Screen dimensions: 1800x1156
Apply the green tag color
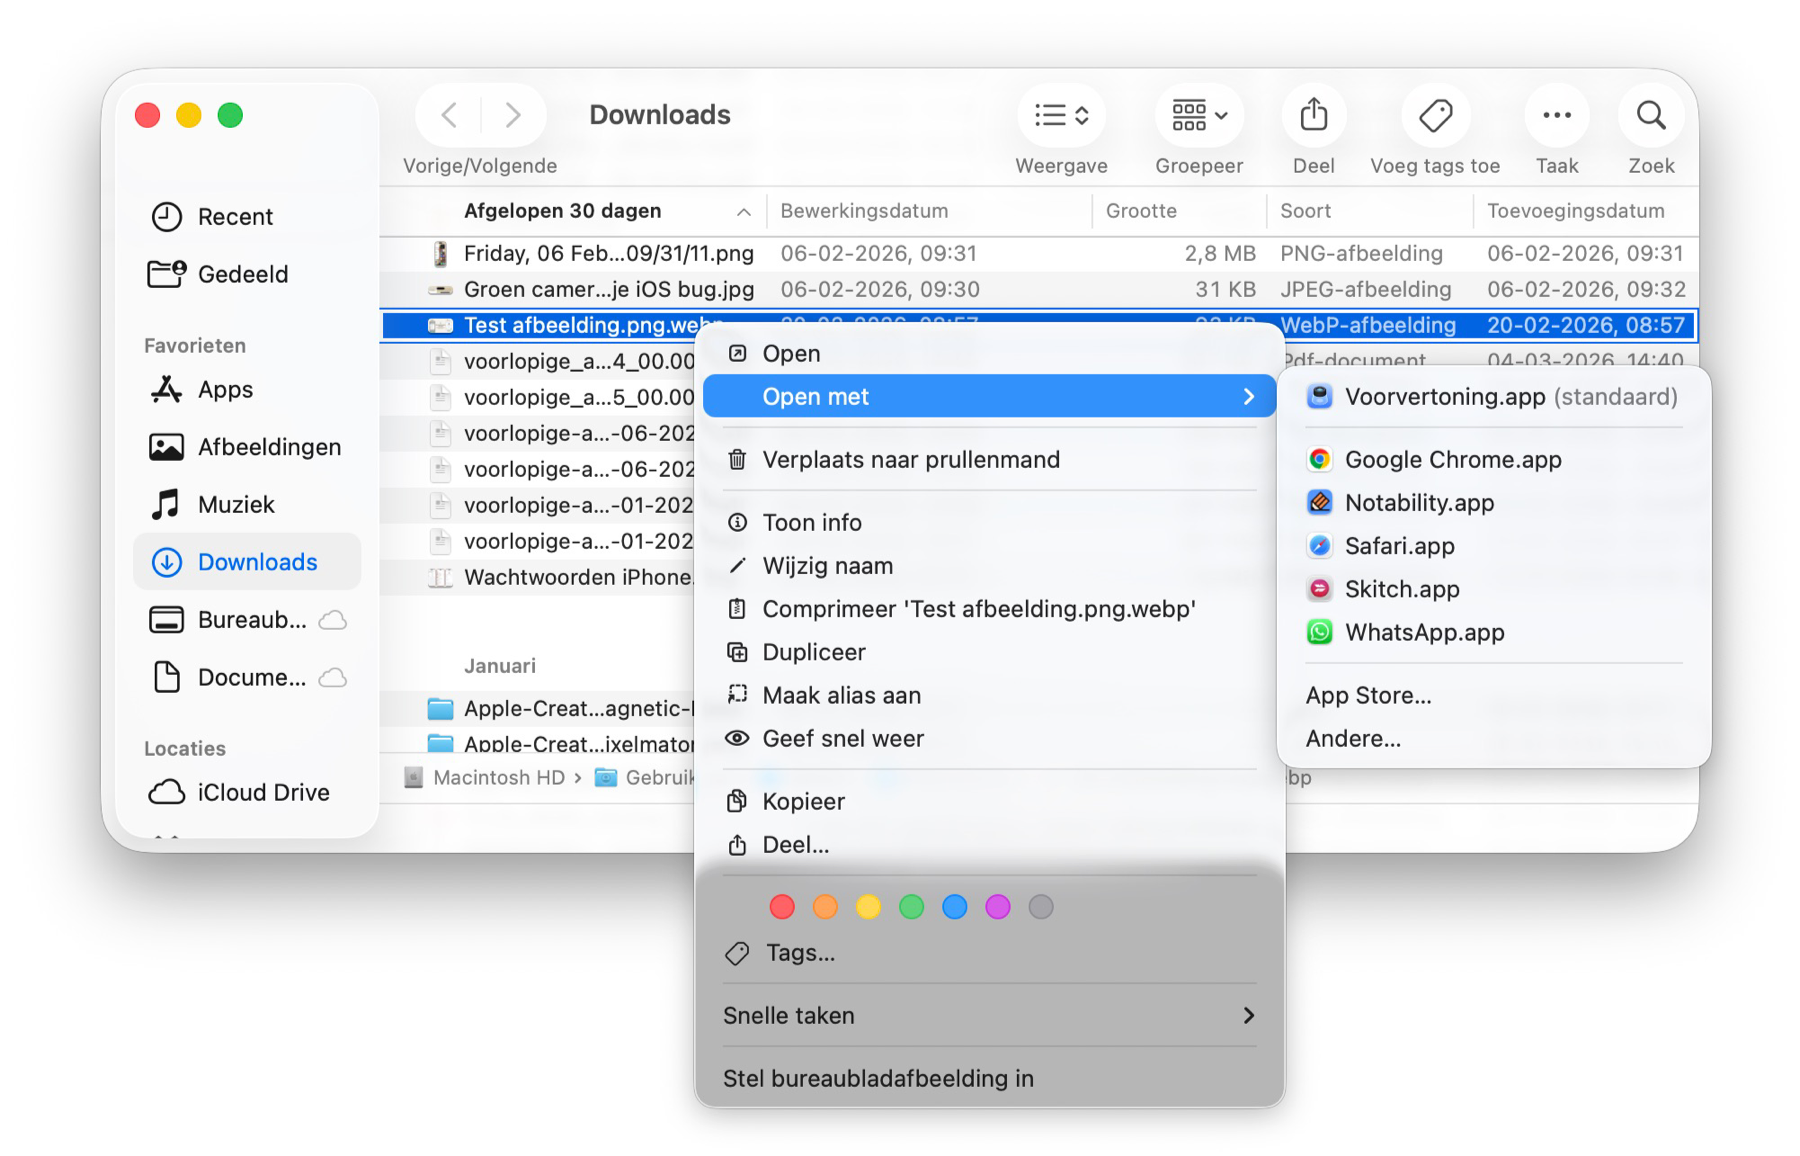(911, 907)
